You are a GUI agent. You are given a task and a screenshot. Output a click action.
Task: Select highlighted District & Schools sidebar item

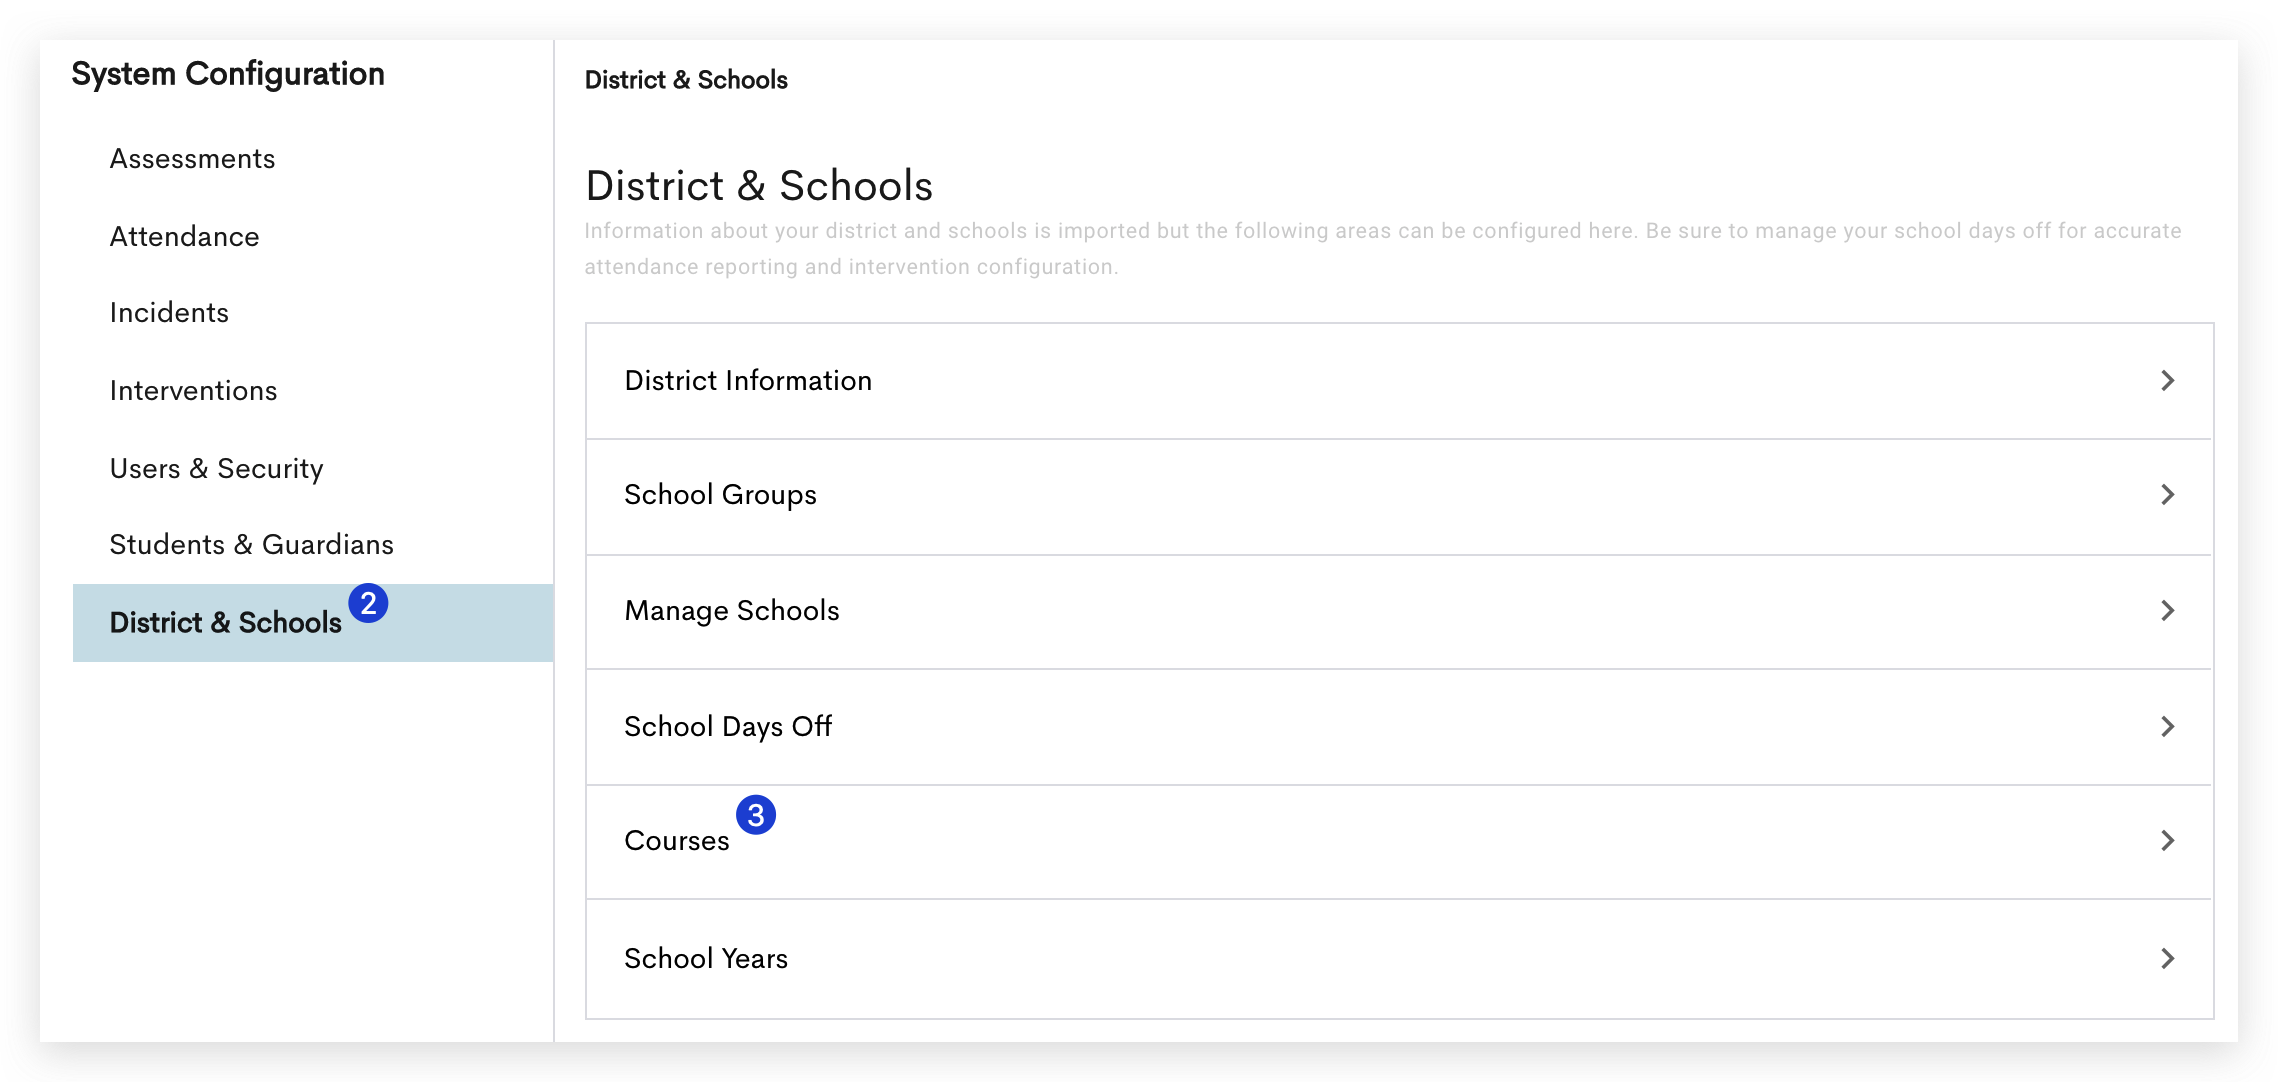click(313, 623)
